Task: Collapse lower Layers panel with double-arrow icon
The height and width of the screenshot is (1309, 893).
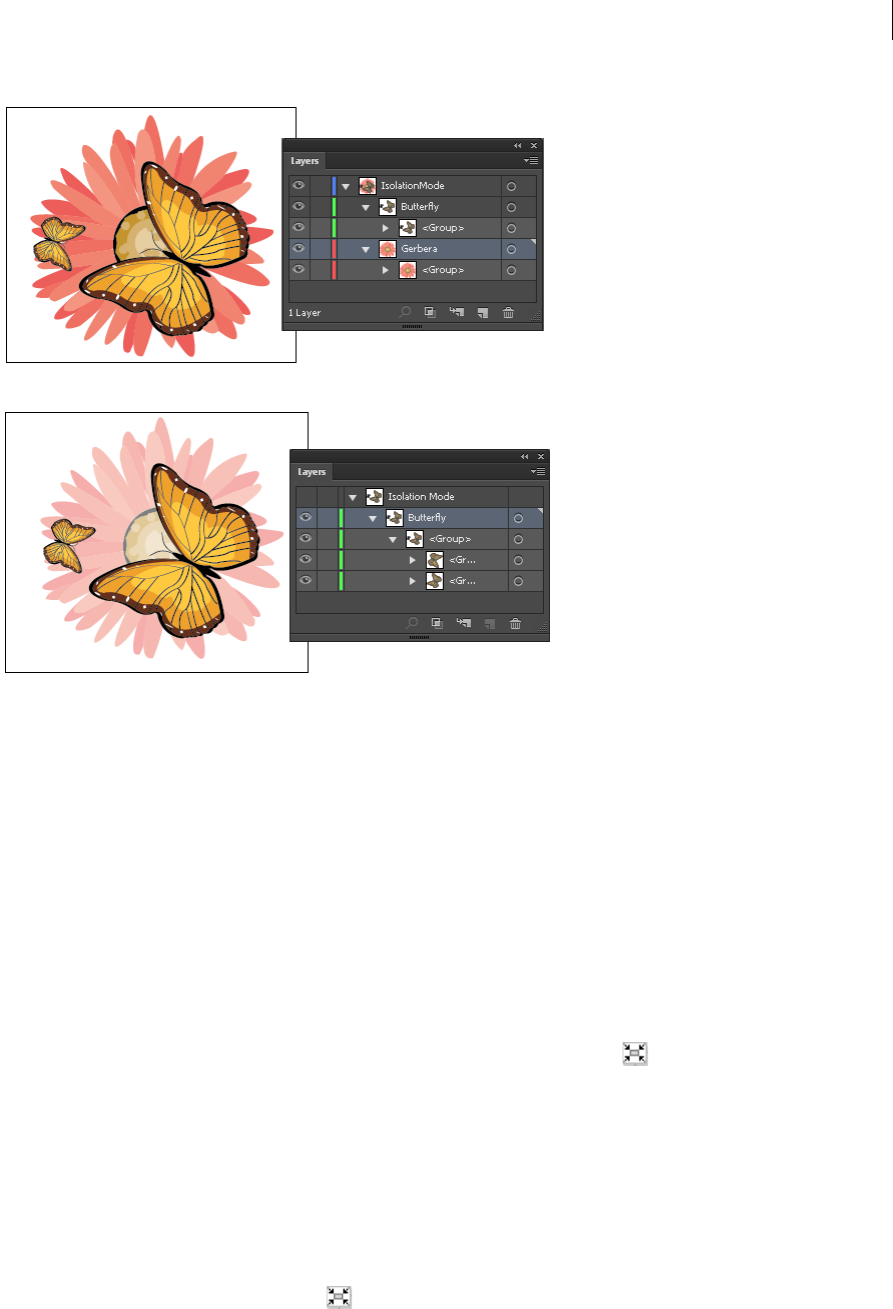Action: point(525,456)
